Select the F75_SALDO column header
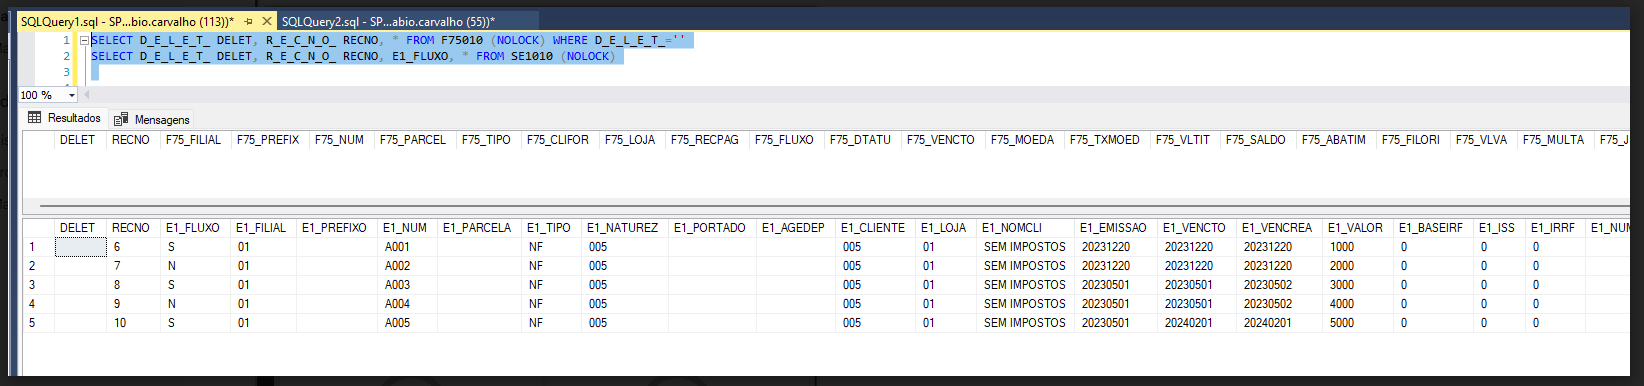The height and width of the screenshot is (386, 1644). [1256, 140]
